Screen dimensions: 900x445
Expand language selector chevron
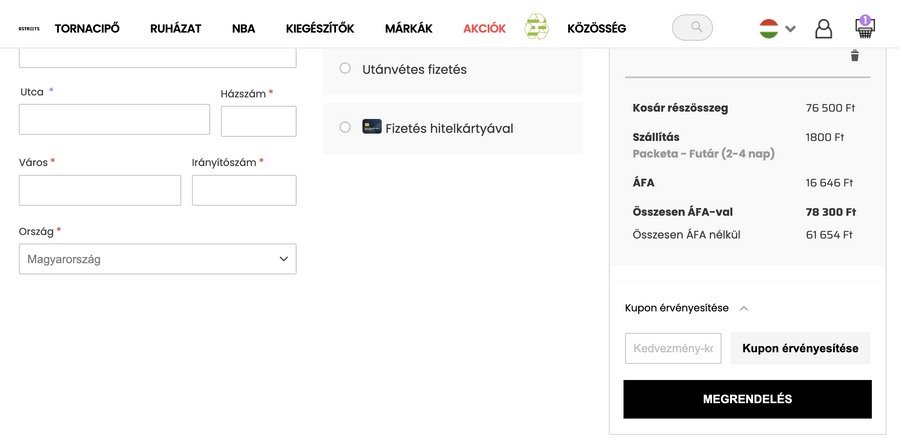[791, 29]
